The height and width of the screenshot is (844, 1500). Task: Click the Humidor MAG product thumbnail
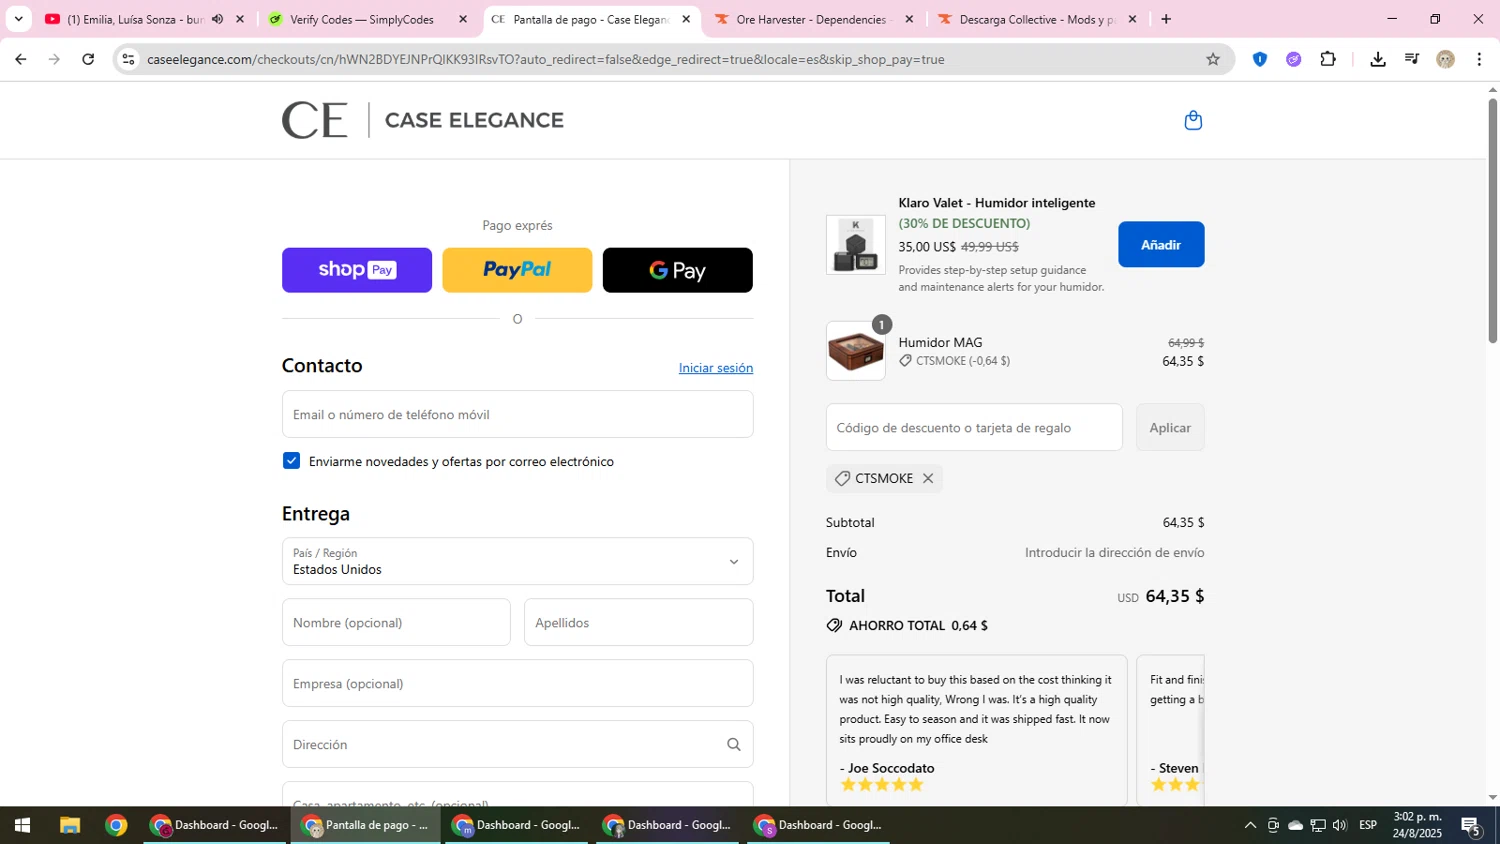[x=856, y=351]
